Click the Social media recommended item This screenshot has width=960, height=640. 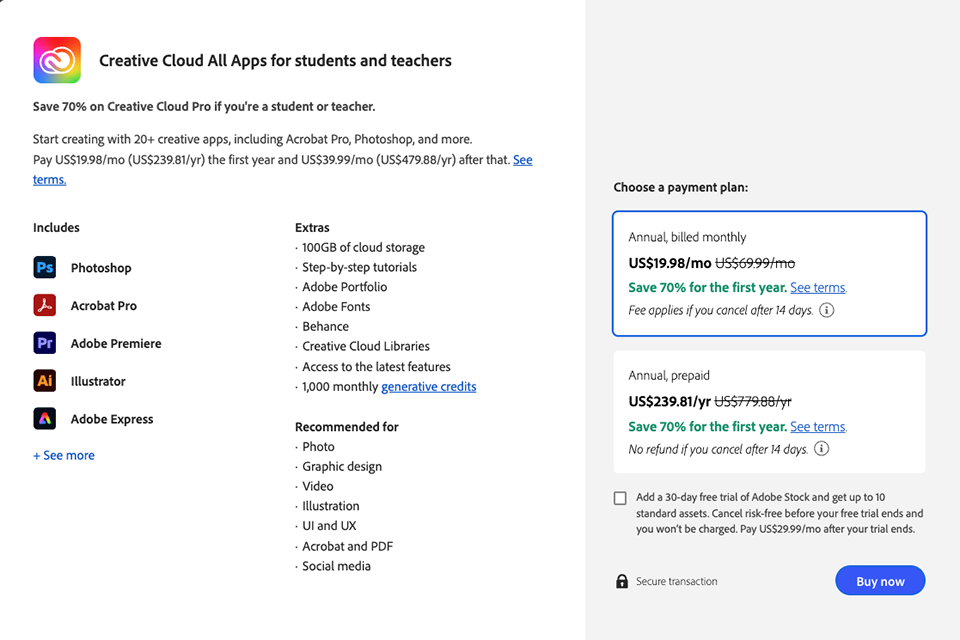[x=336, y=566]
